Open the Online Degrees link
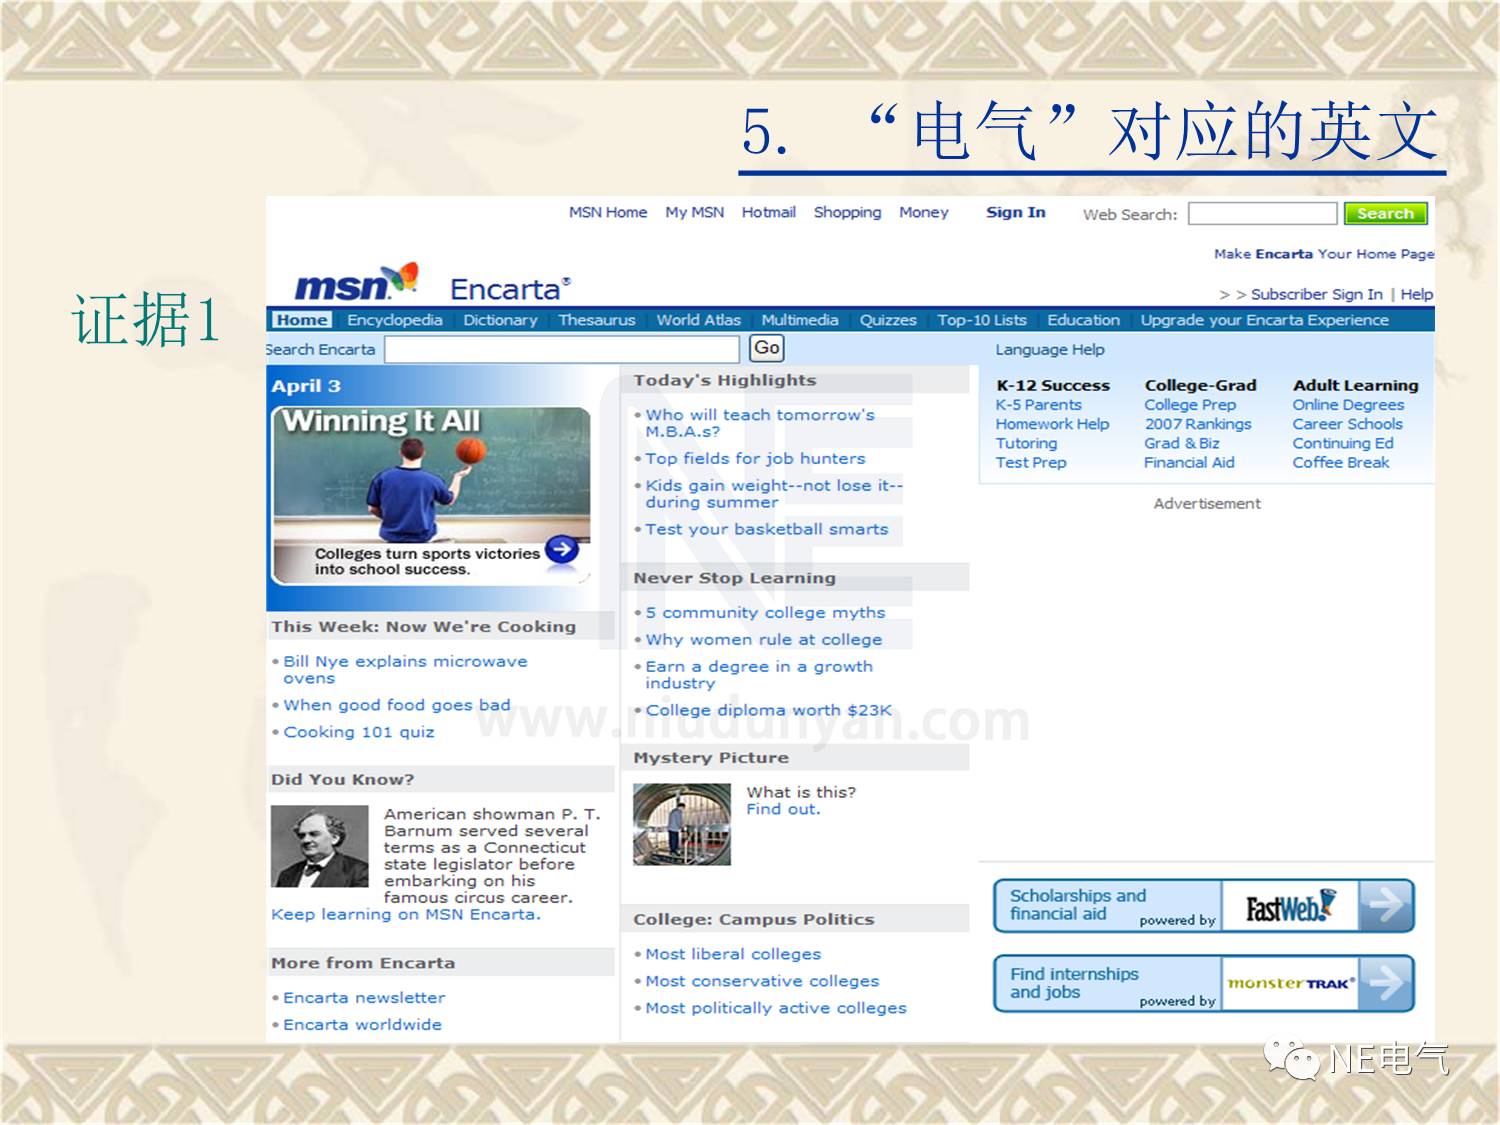The height and width of the screenshot is (1125, 1500). coord(1348,405)
